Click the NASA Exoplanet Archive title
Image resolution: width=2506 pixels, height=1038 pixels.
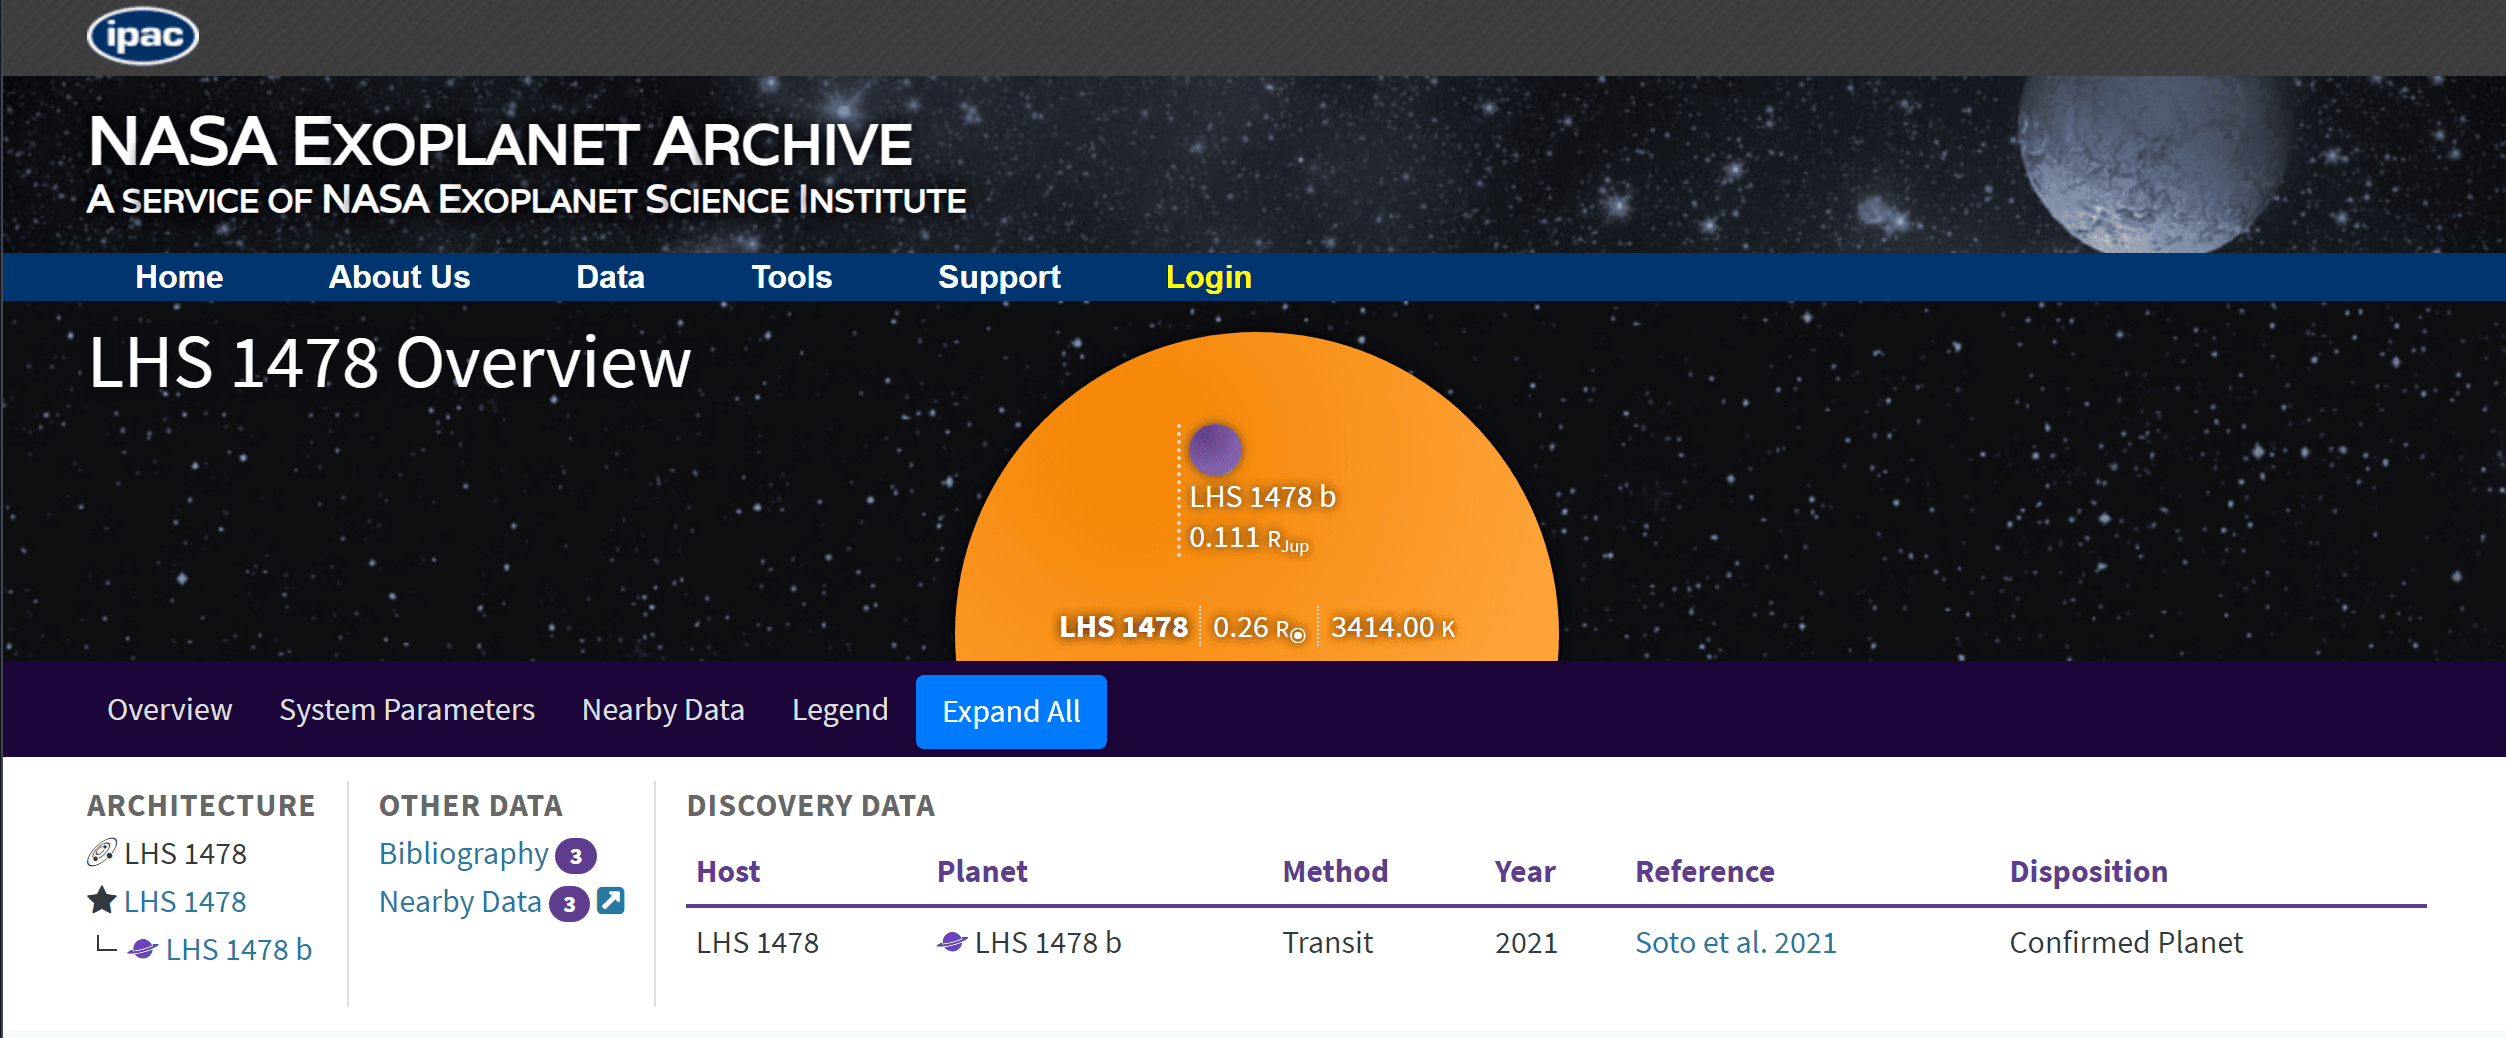point(500,142)
